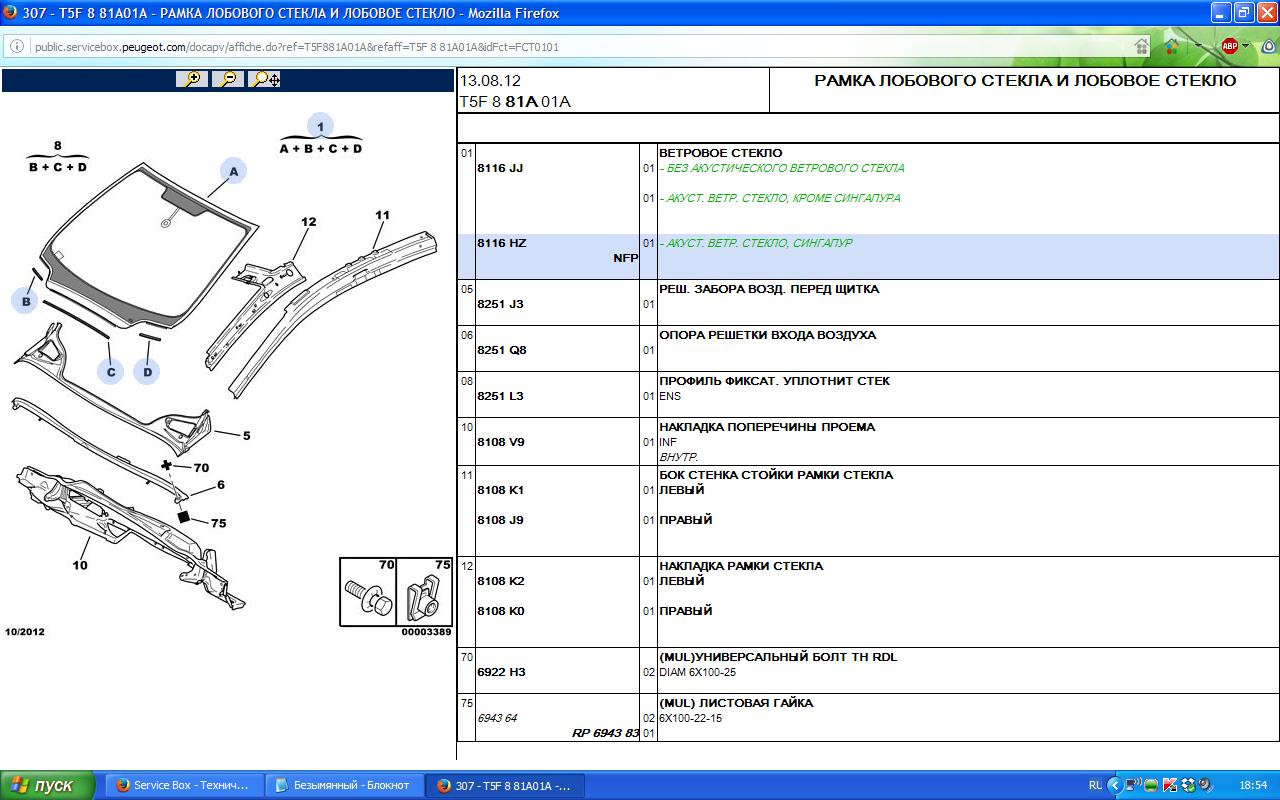Click the blue shield extension icon
The image size is (1280, 800).
coord(1268,46)
